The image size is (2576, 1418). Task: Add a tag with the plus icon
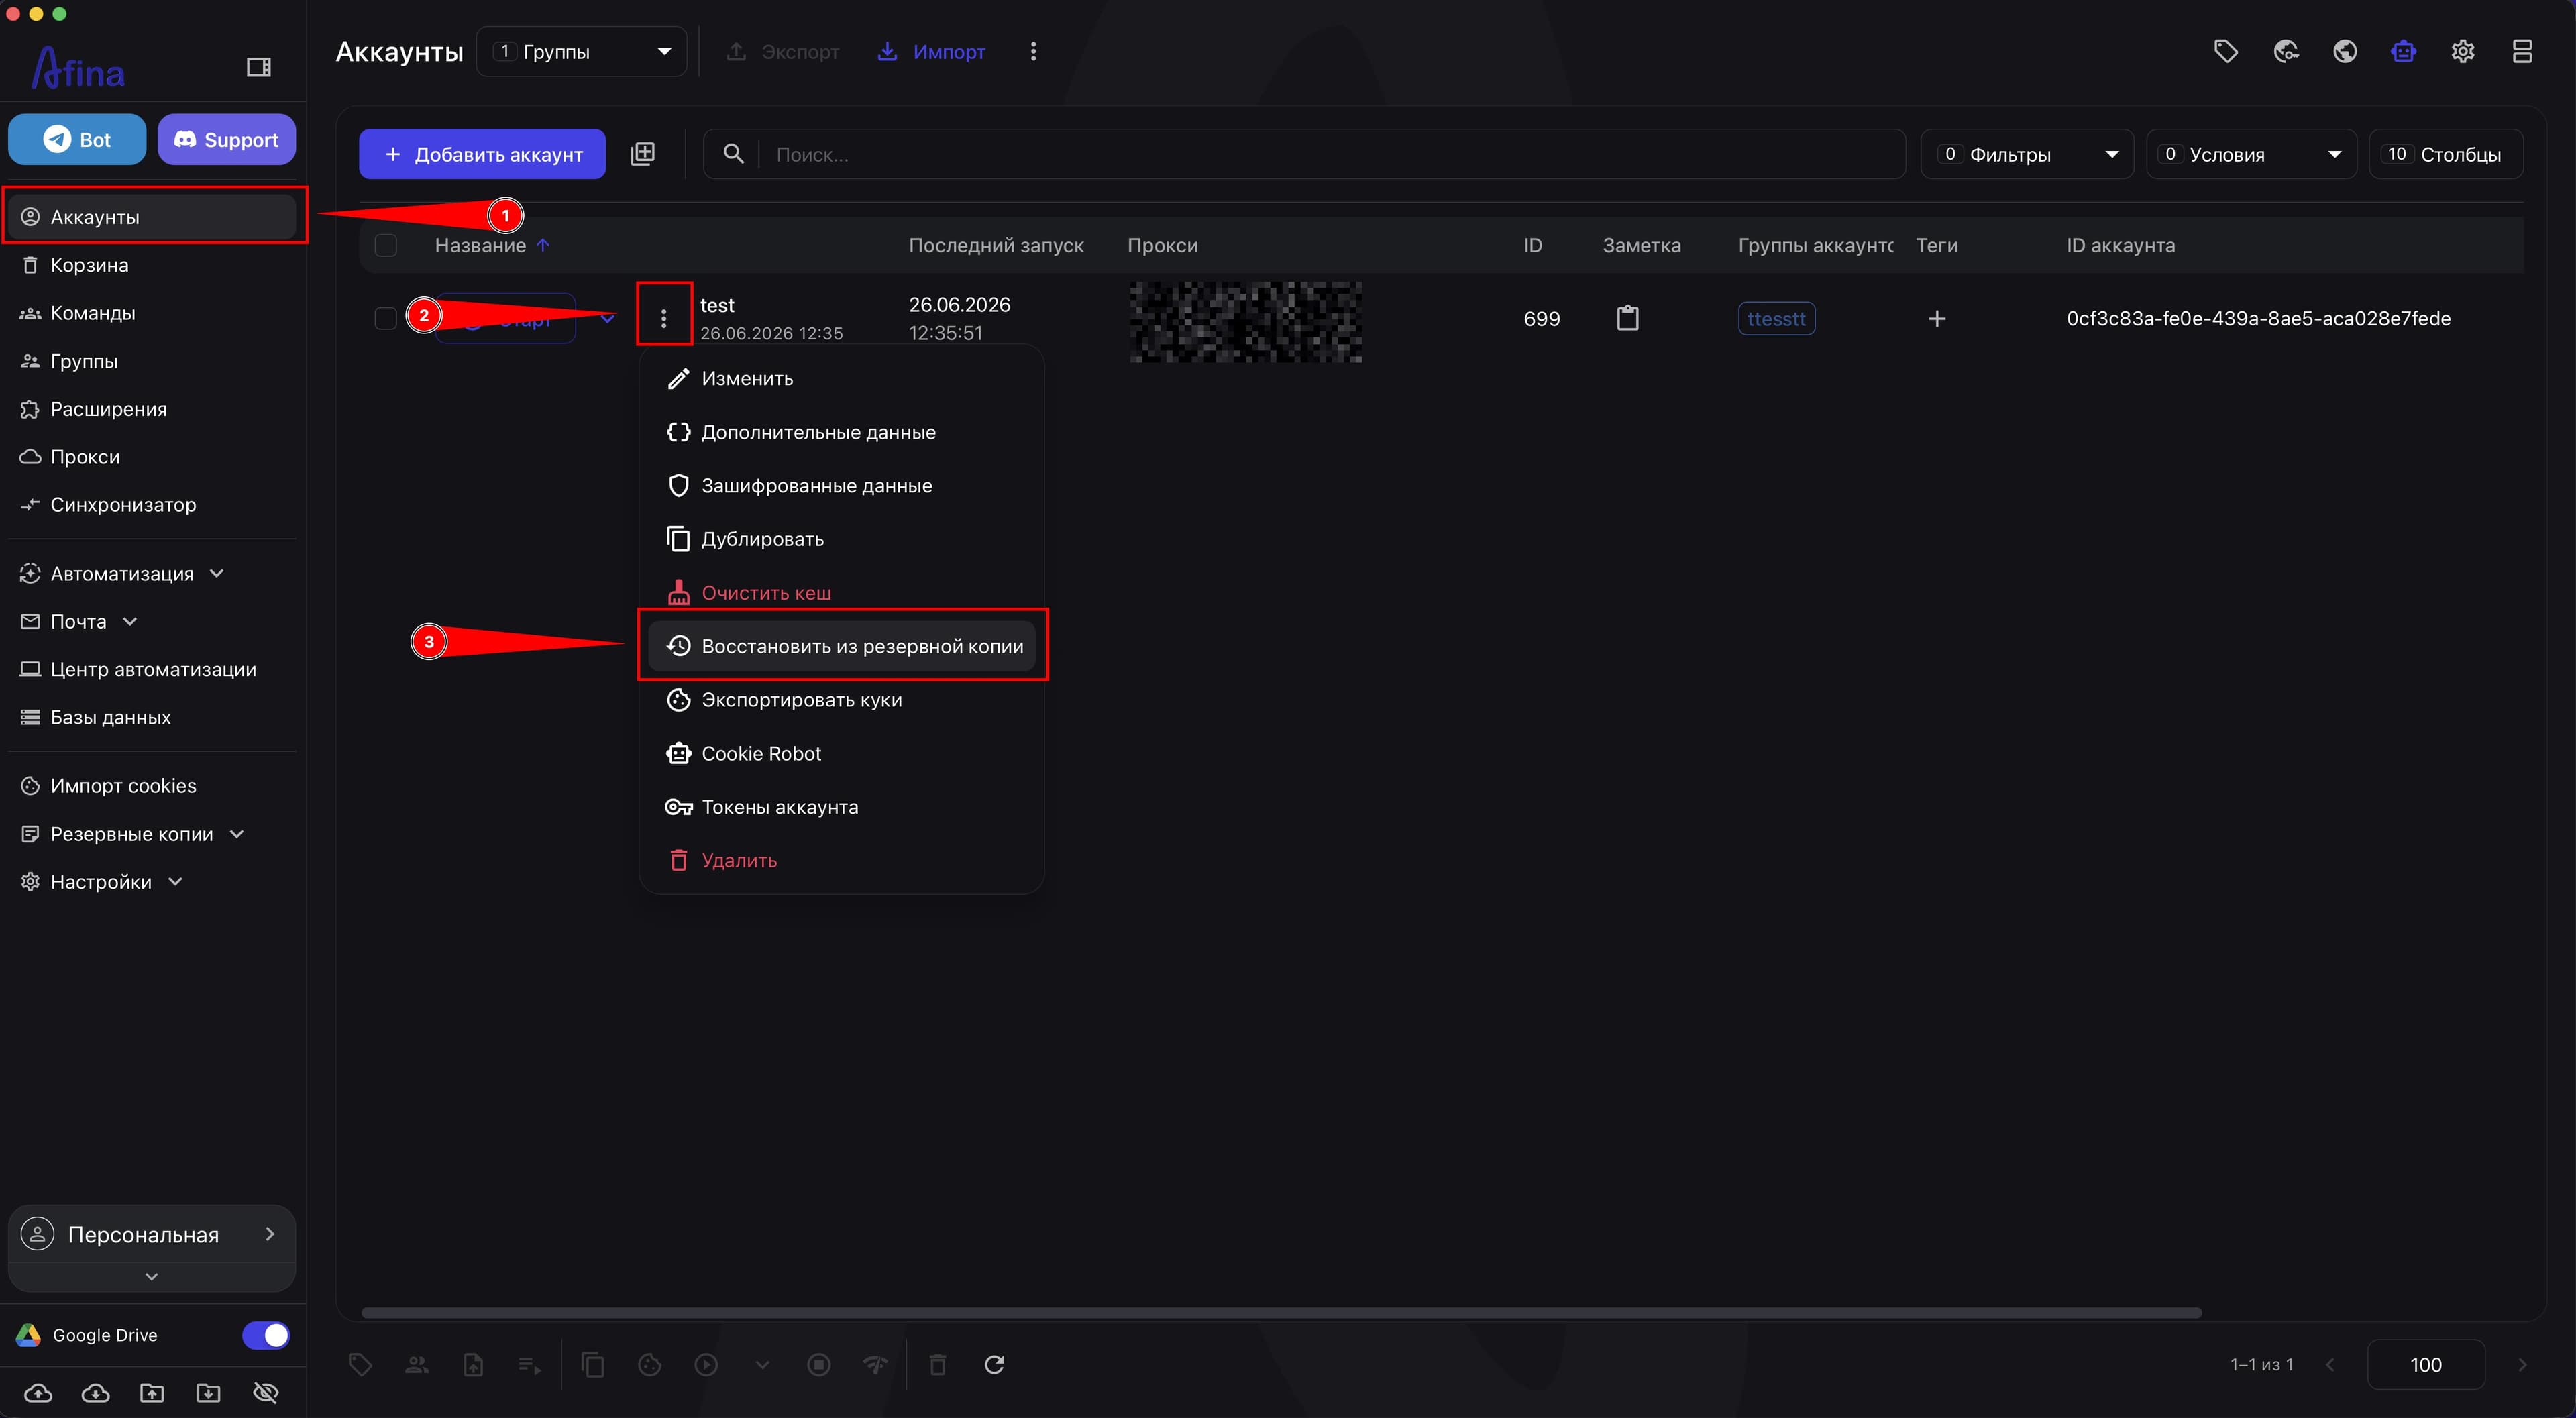tap(1936, 318)
